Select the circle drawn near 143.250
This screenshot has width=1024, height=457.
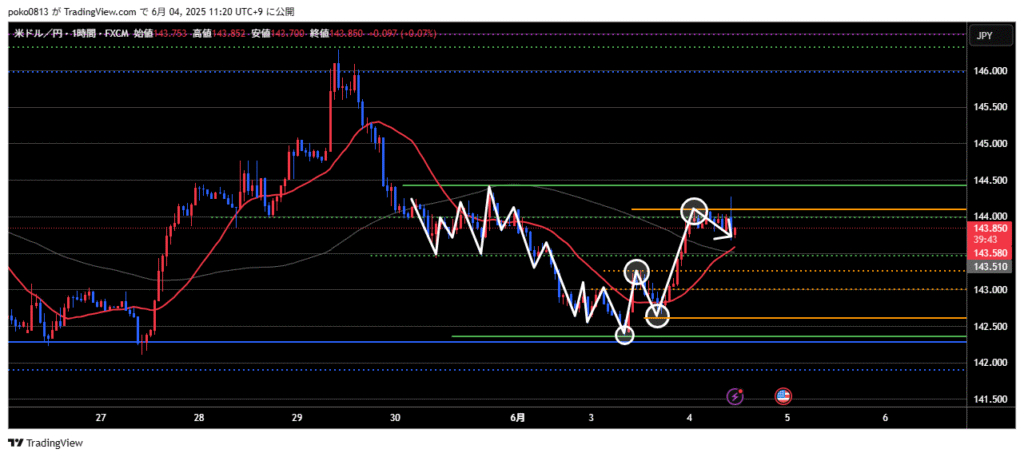pos(638,271)
